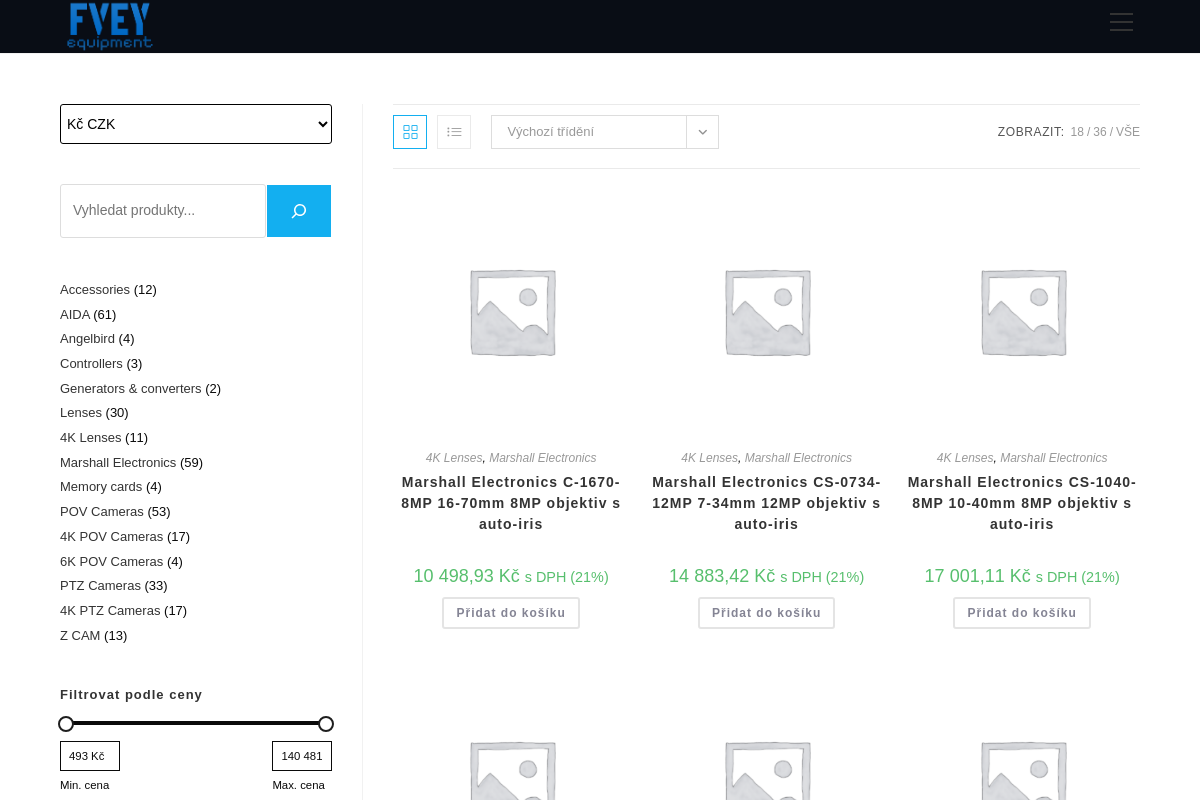Switch to list view layout

click(x=454, y=132)
